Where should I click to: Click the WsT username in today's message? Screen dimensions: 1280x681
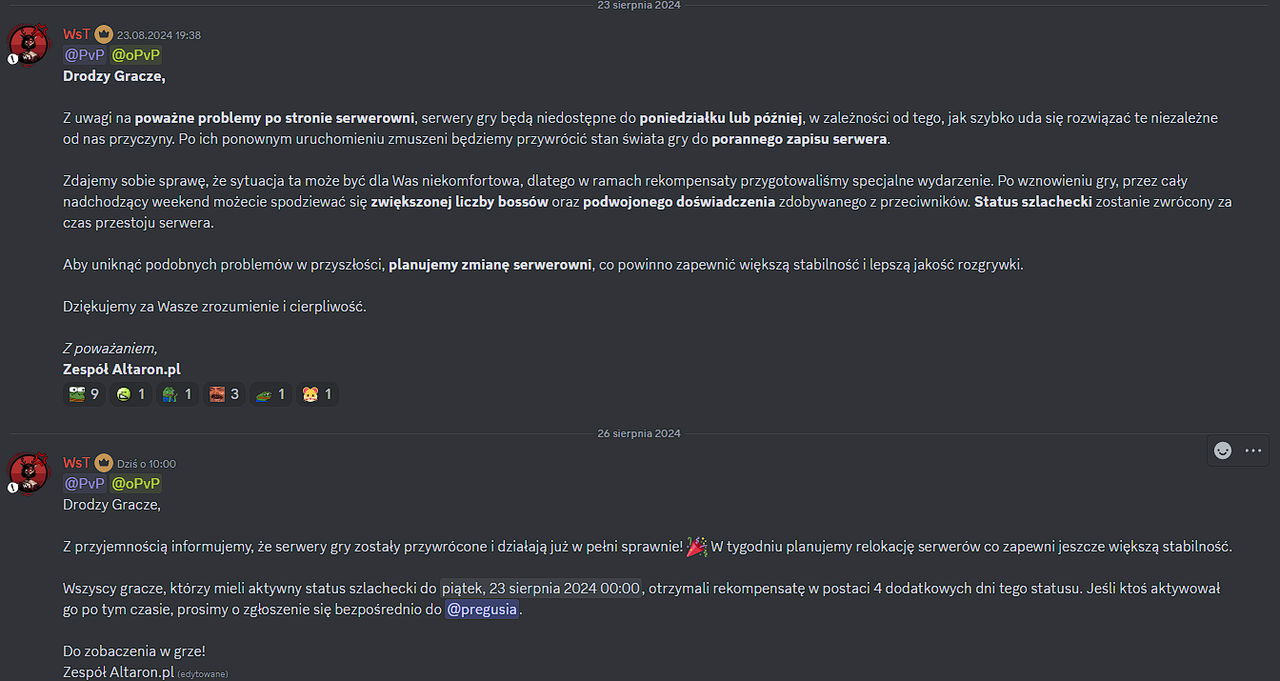76,463
